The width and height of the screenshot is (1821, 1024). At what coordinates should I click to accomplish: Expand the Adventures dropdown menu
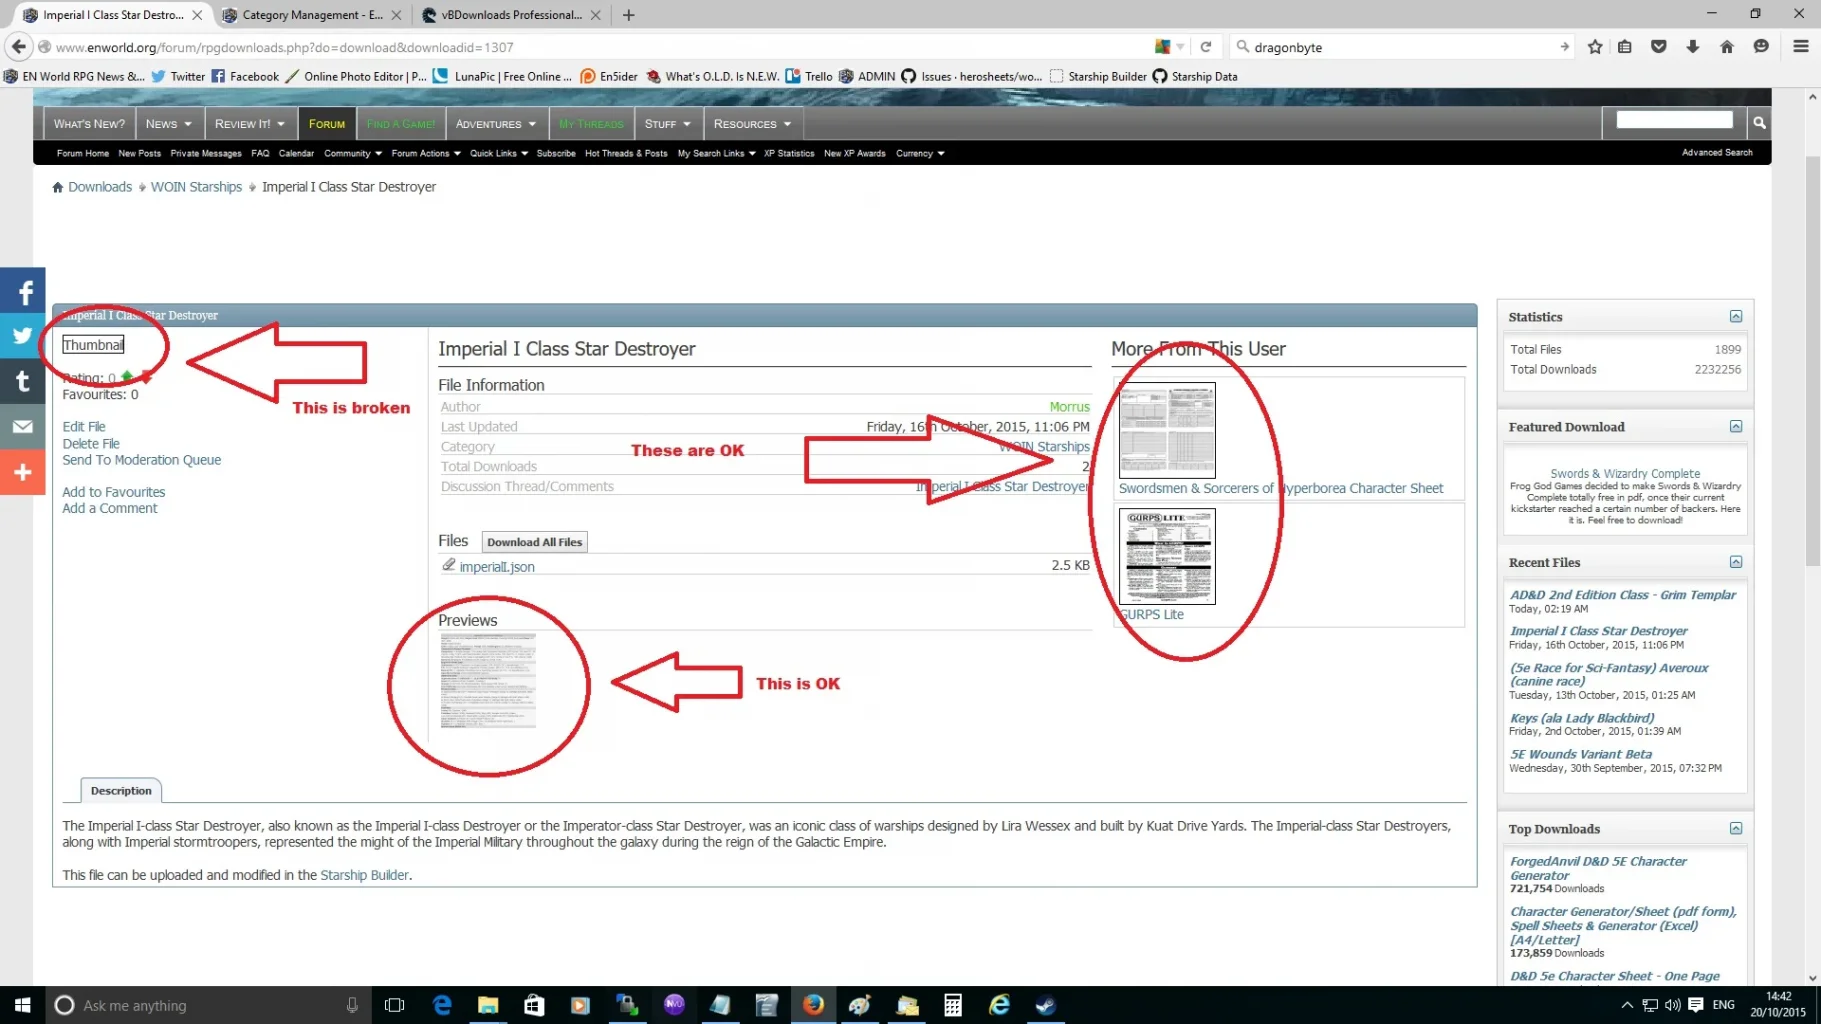(x=496, y=123)
